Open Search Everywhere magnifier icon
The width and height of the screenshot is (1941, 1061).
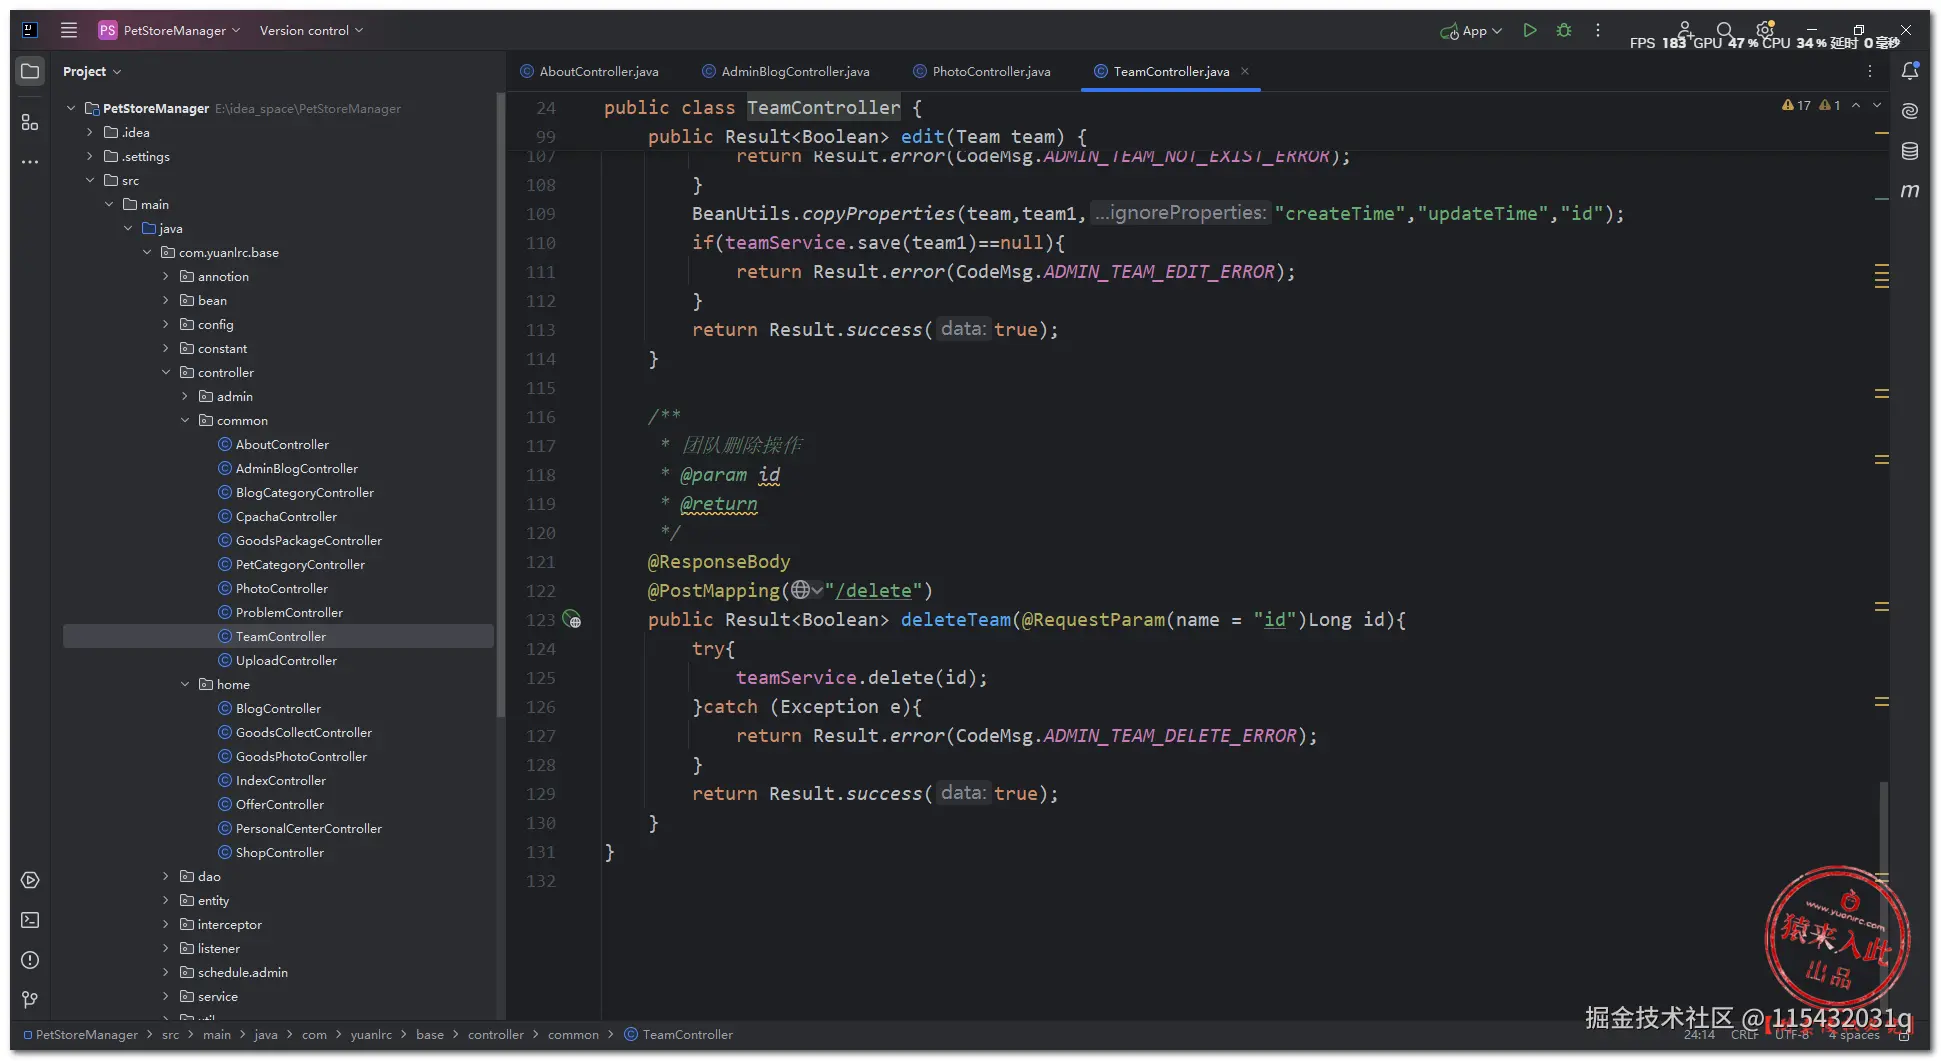(1725, 30)
